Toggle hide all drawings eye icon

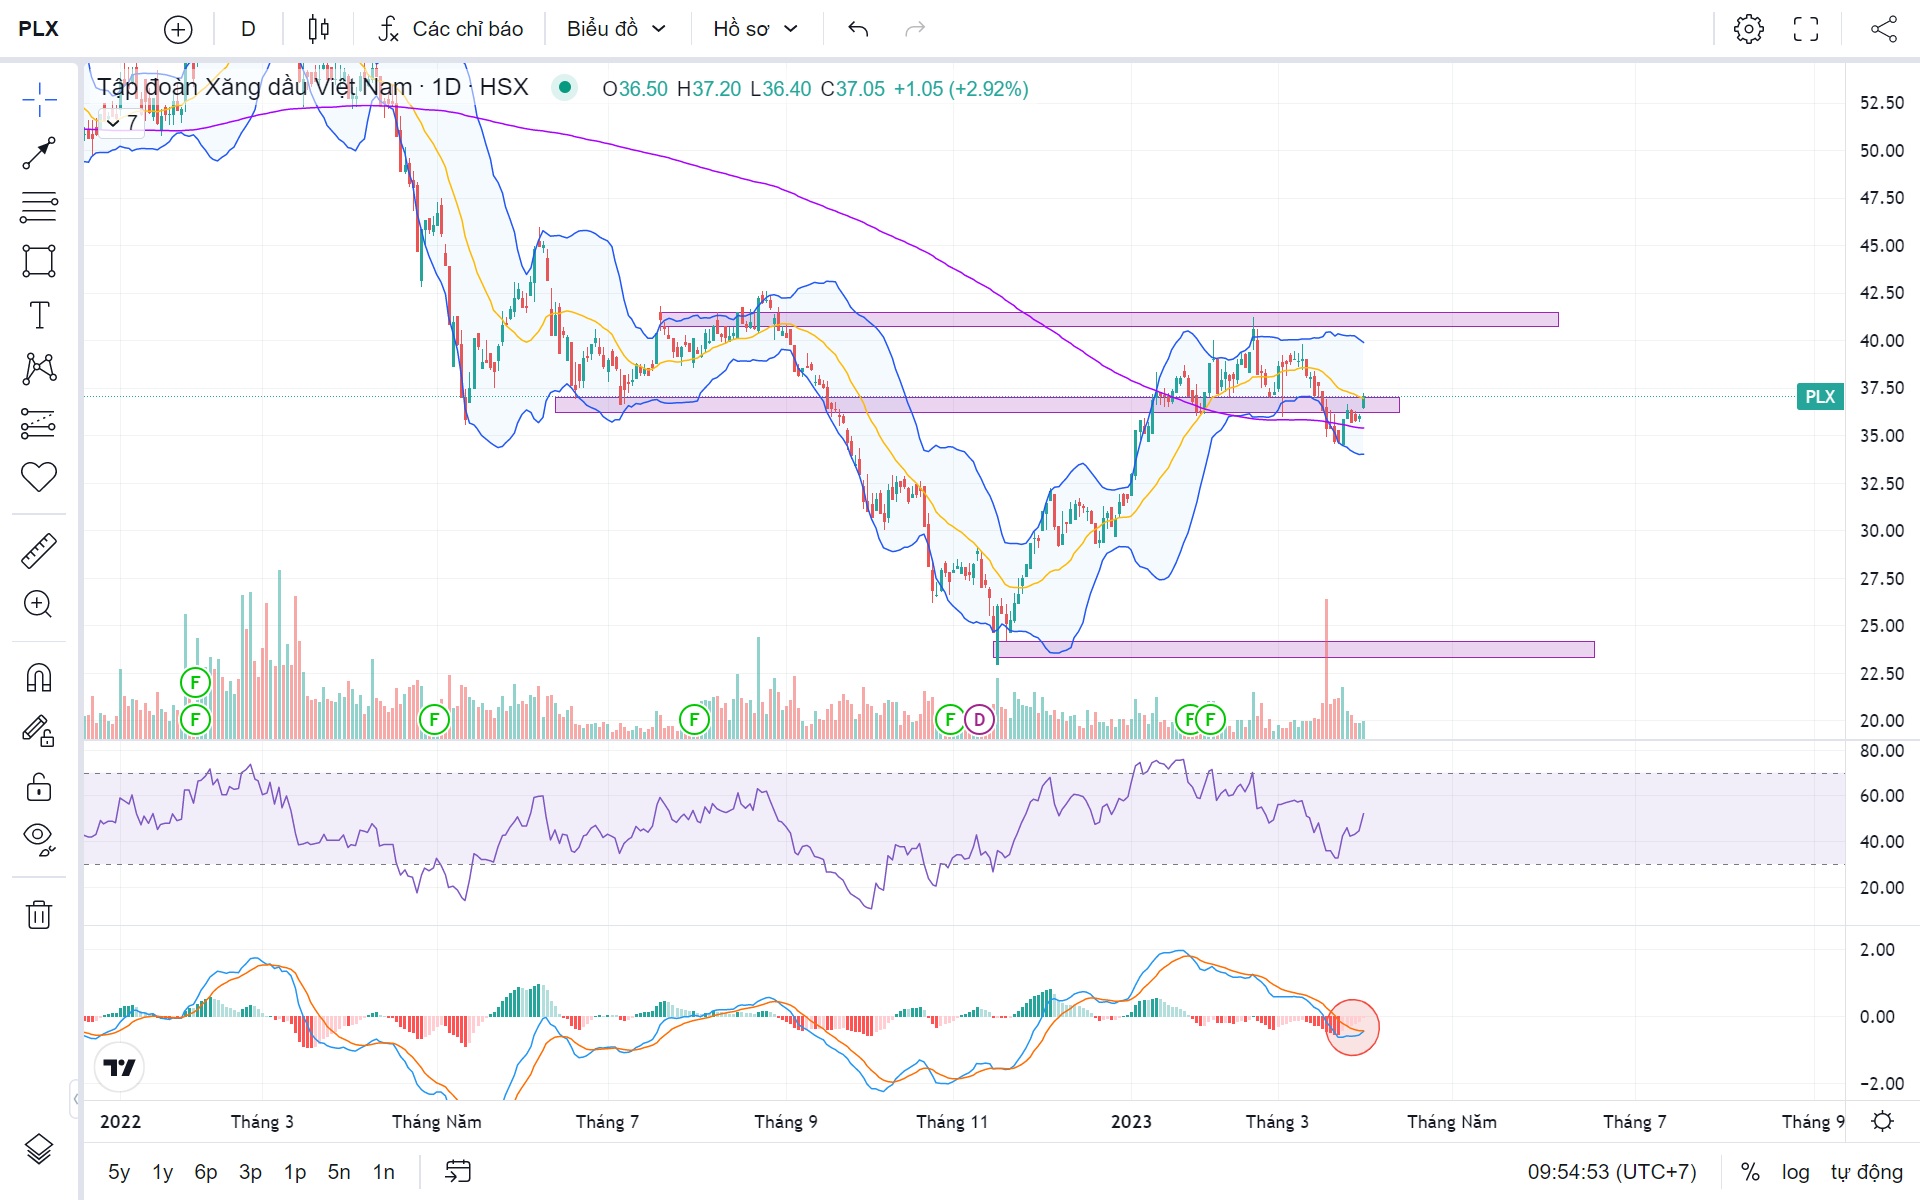click(x=39, y=838)
